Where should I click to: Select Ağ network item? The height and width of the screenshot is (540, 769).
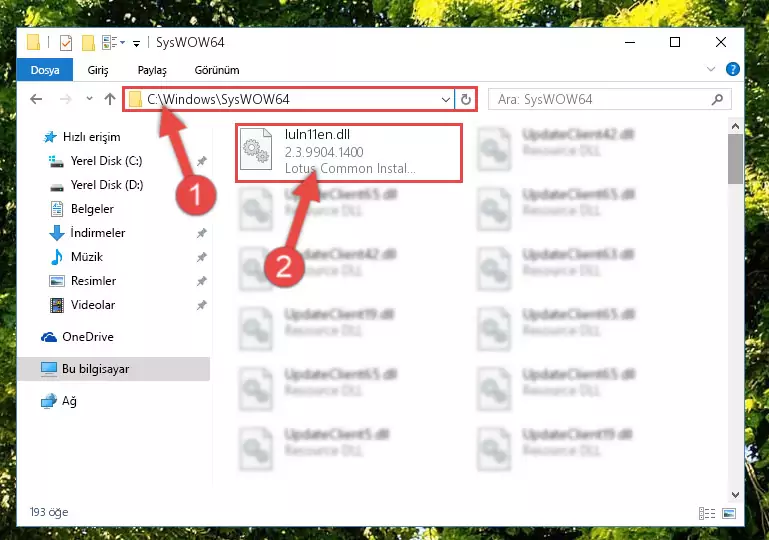(69, 401)
